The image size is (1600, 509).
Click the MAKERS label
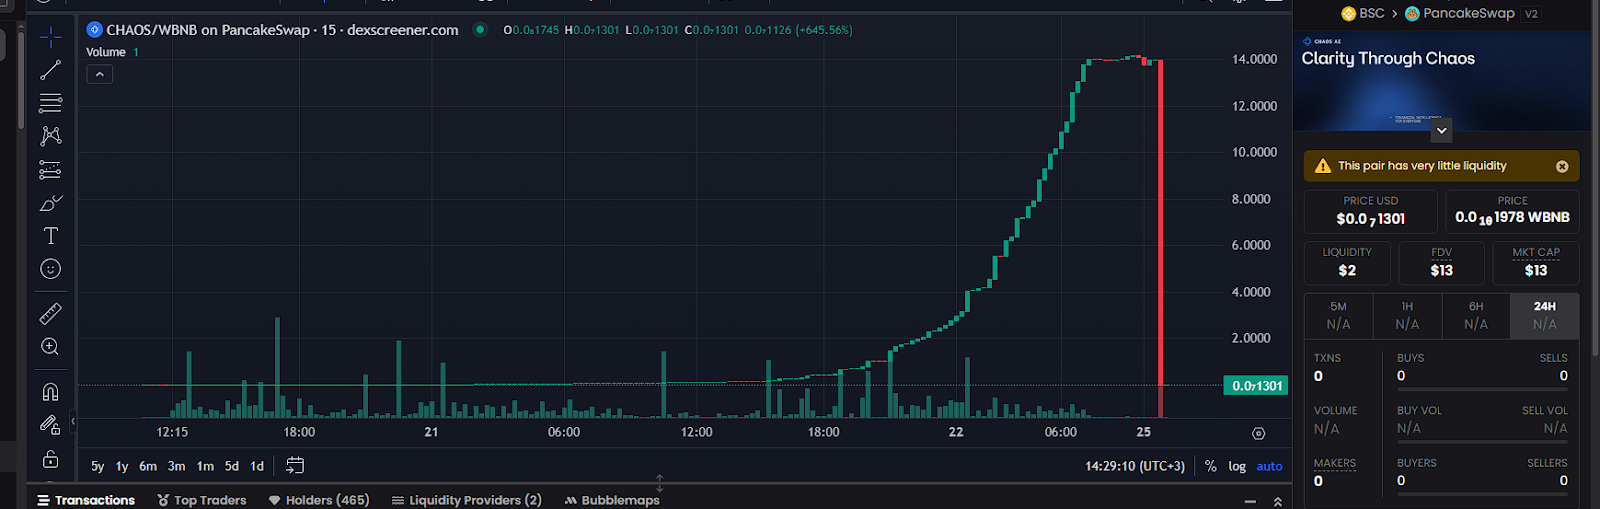point(1335,463)
